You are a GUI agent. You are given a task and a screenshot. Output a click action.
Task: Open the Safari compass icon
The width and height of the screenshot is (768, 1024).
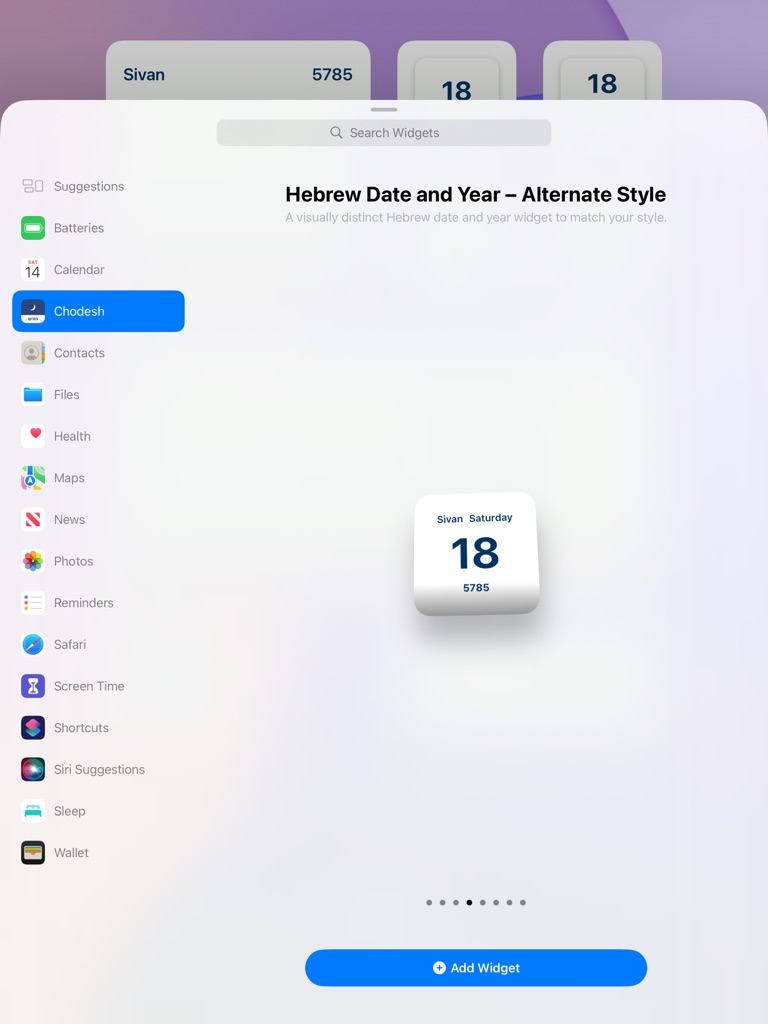33,645
